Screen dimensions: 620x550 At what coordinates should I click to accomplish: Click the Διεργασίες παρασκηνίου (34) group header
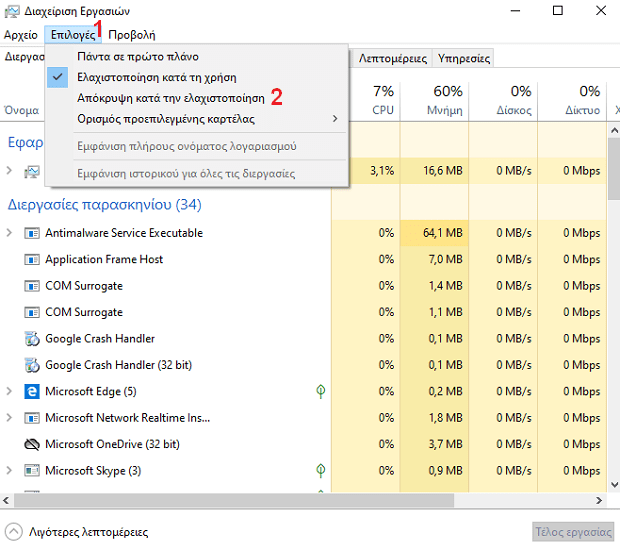(105, 205)
